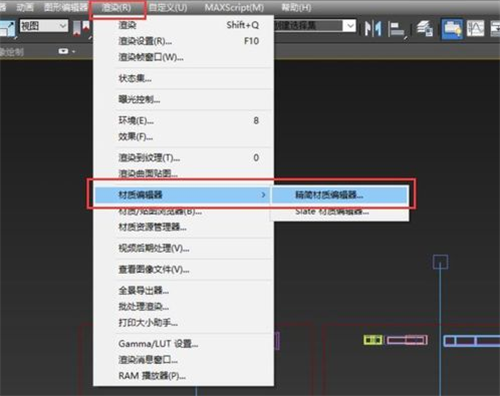
Task: Select the blue rectangle object in viewport
Action: click(x=471, y=341)
